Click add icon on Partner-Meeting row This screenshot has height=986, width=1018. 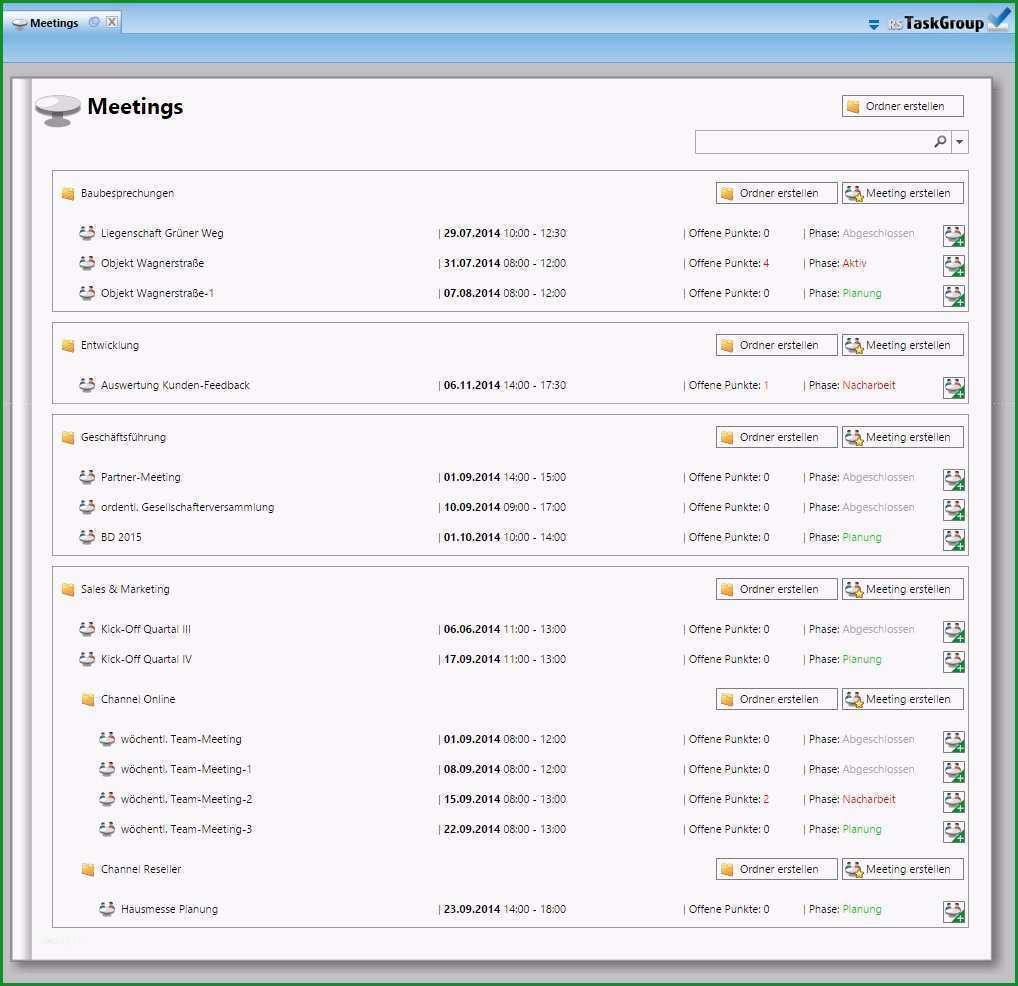click(x=954, y=480)
